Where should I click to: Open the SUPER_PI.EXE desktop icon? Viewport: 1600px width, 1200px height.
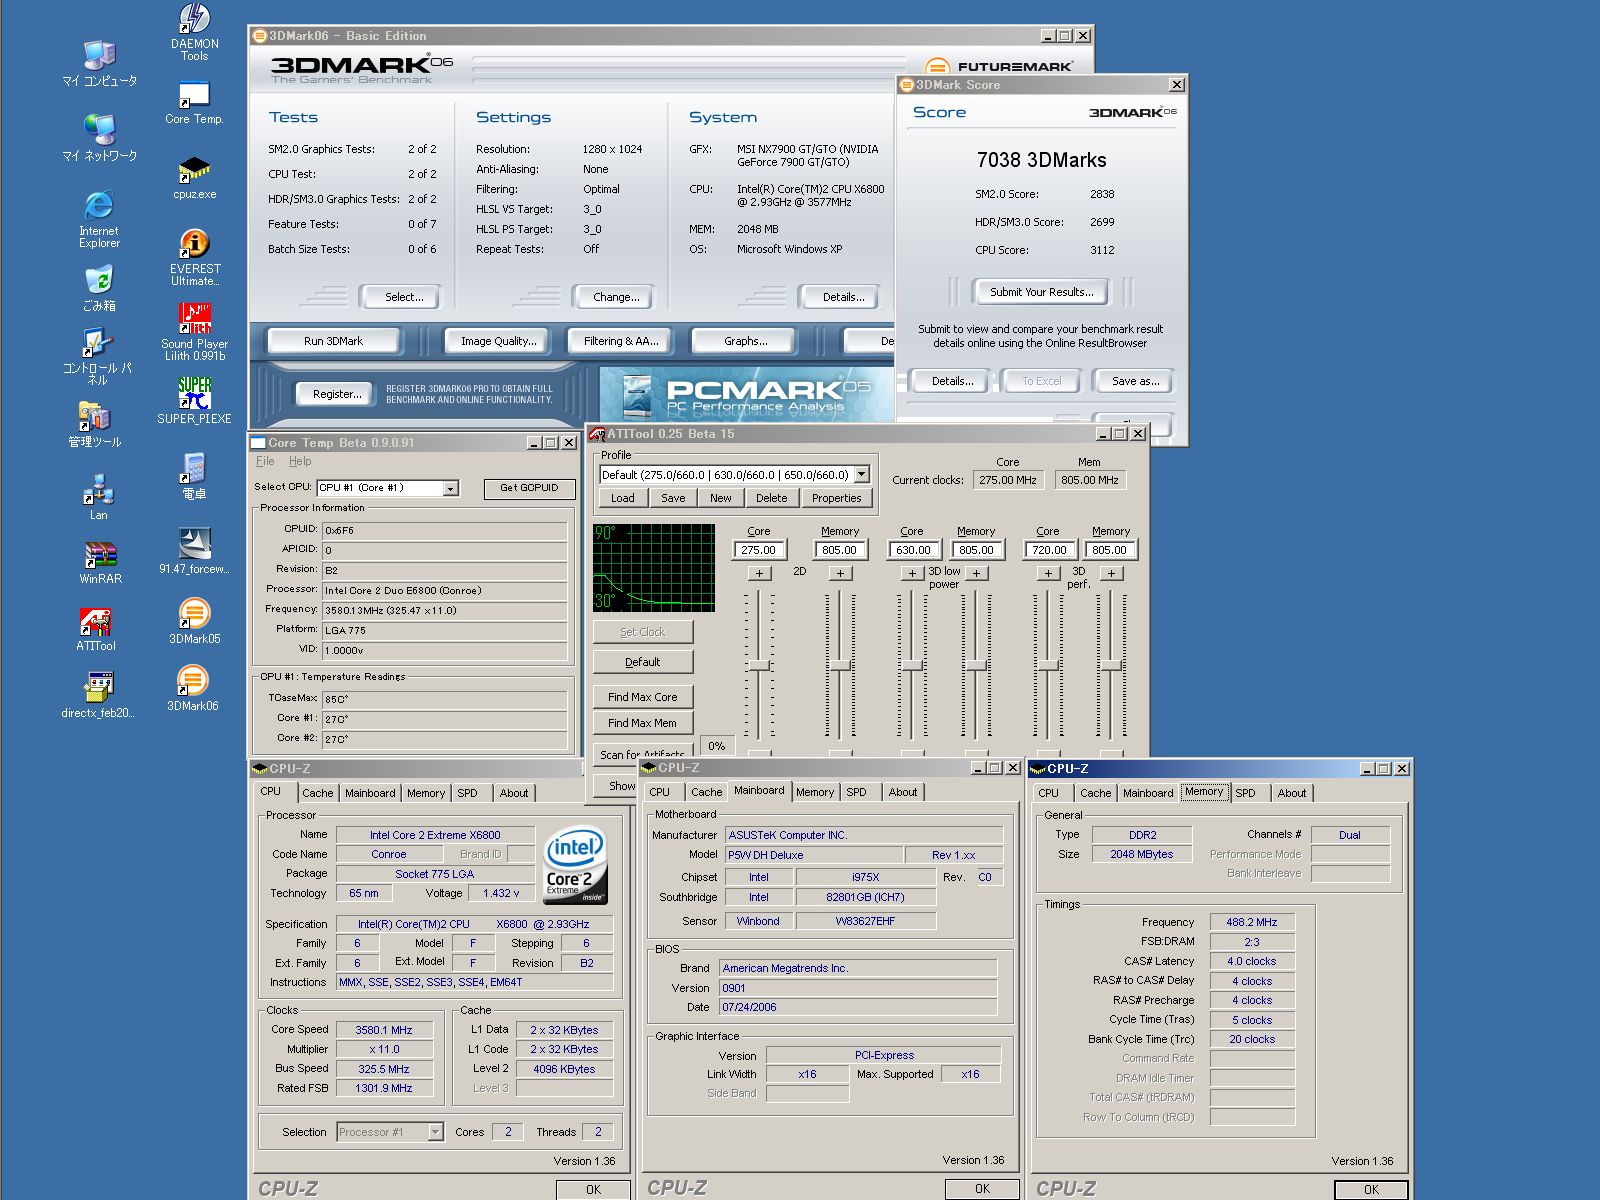[x=194, y=393]
